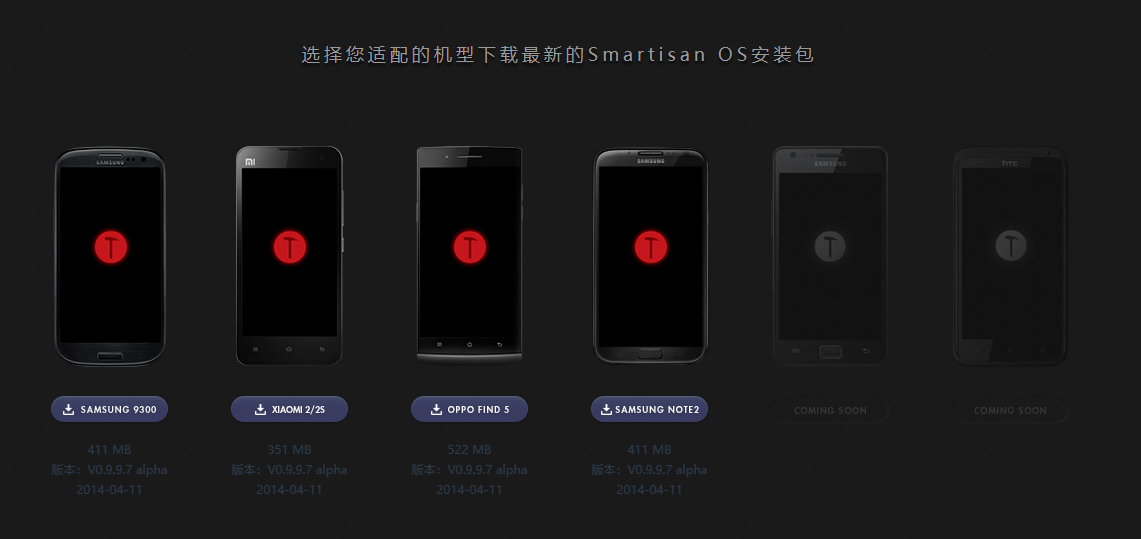Click download icon on Xiaomi 2/2S button

click(261, 410)
